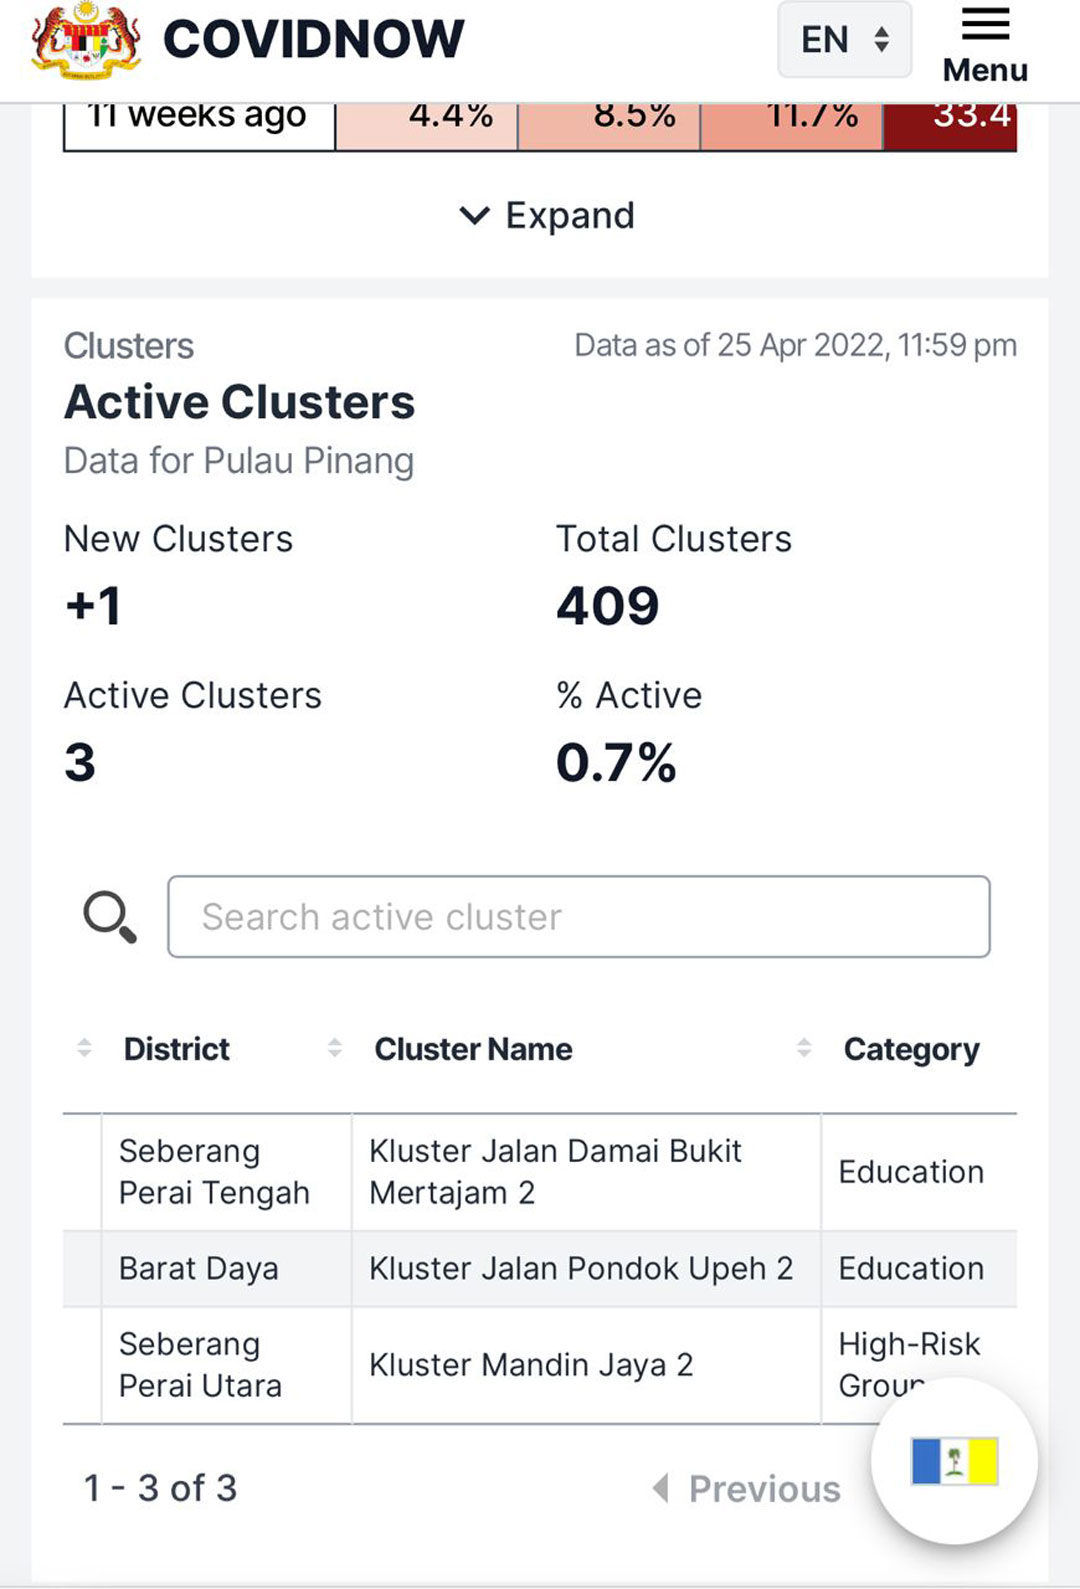Image resolution: width=1080 pixels, height=1589 pixels.
Task: Sort table by Category column arrows
Action: pos(804,1048)
